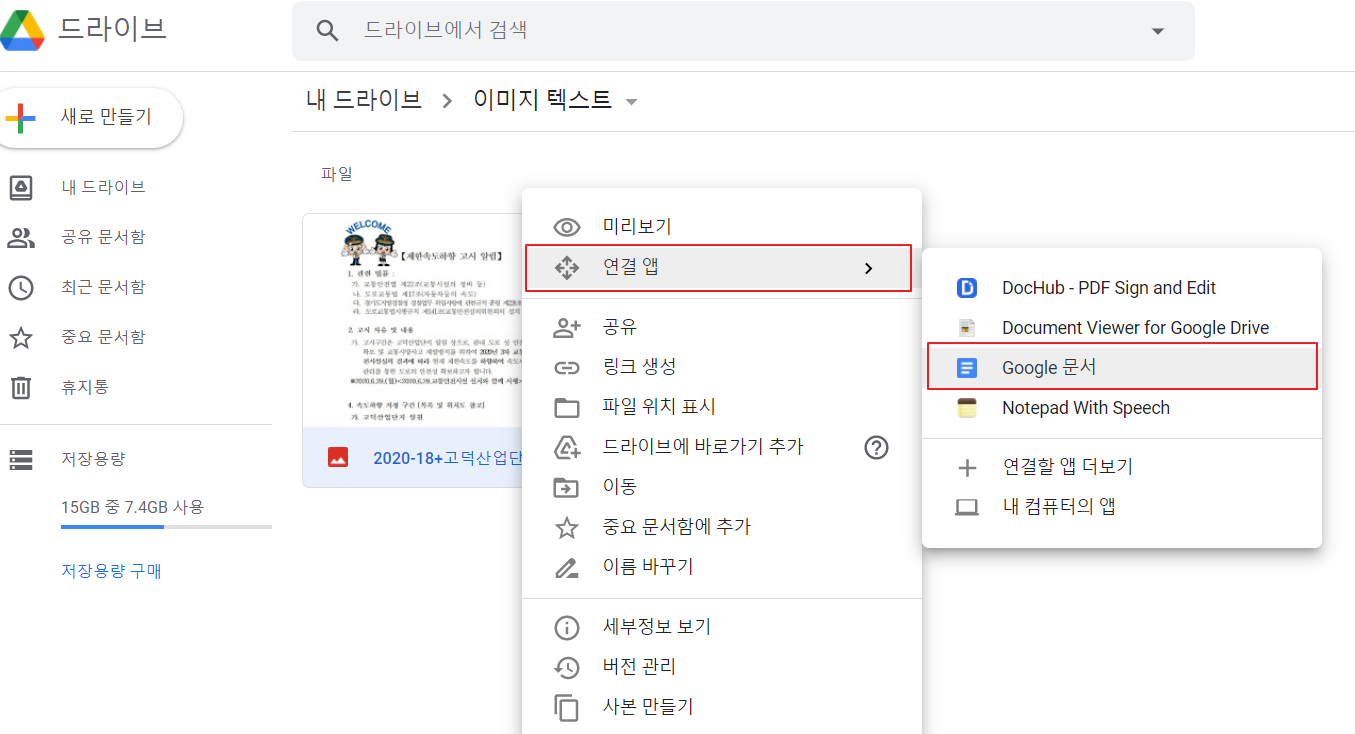The image size is (1355, 734).
Task: Click the red image file icon
Action: [x=338, y=458]
